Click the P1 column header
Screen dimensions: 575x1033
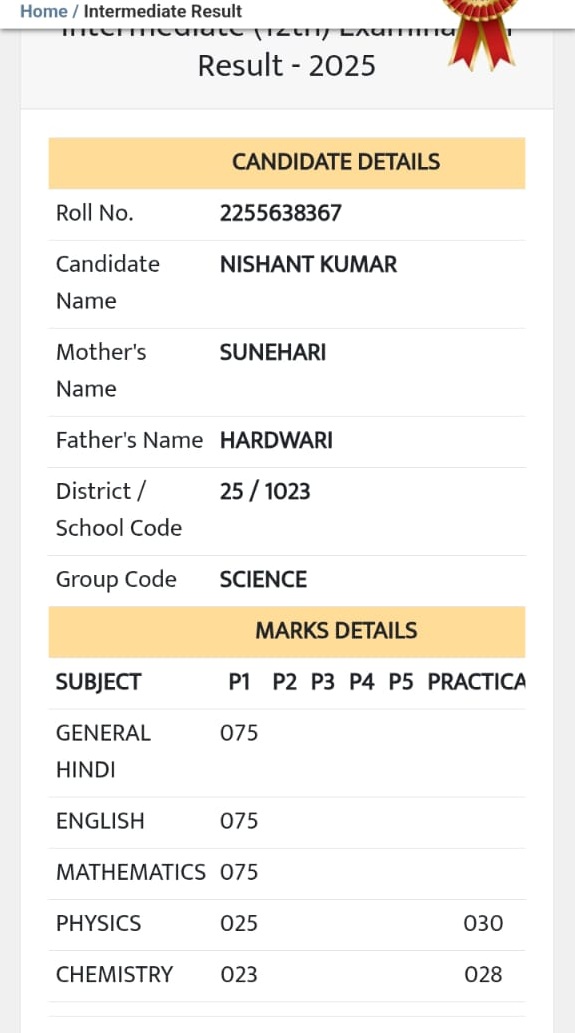[239, 682]
